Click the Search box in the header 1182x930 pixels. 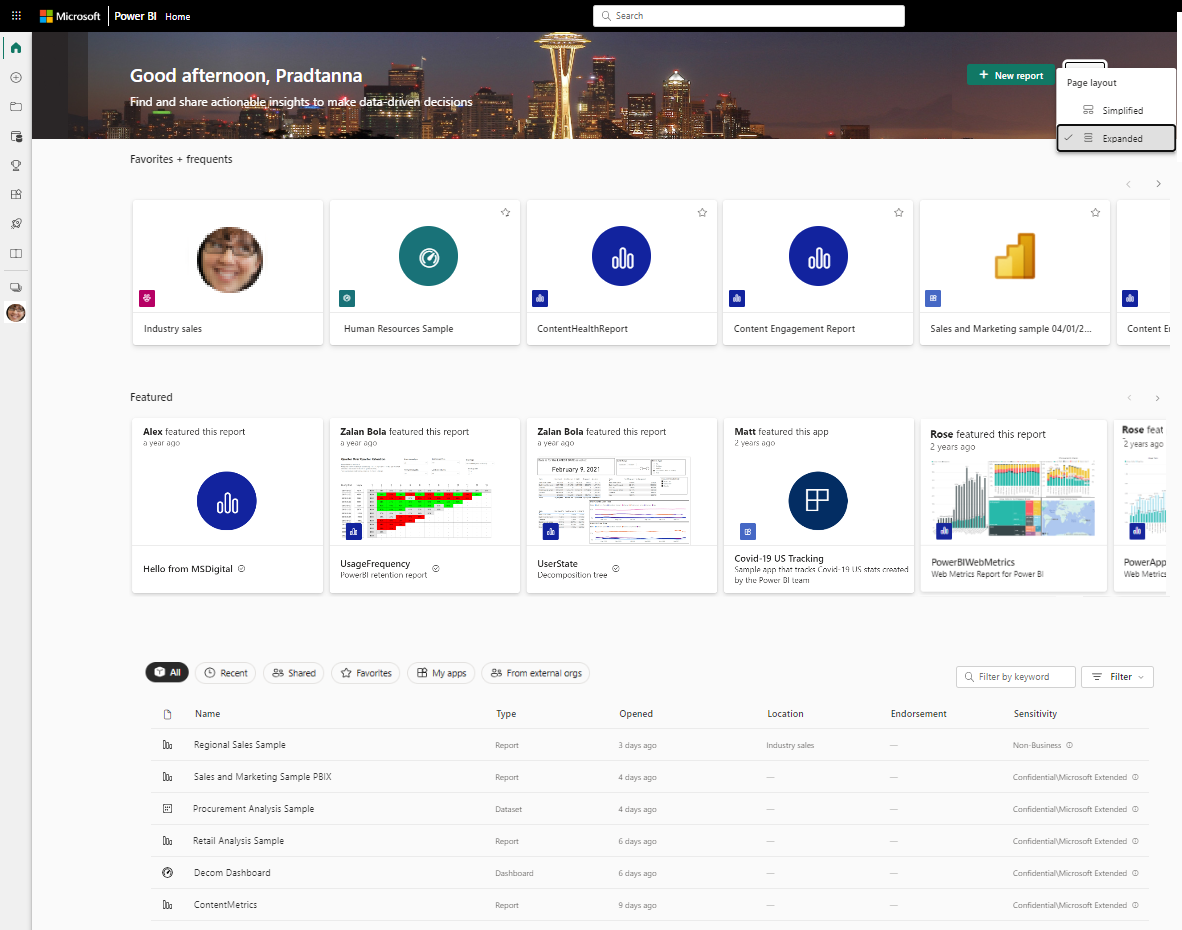(x=749, y=16)
